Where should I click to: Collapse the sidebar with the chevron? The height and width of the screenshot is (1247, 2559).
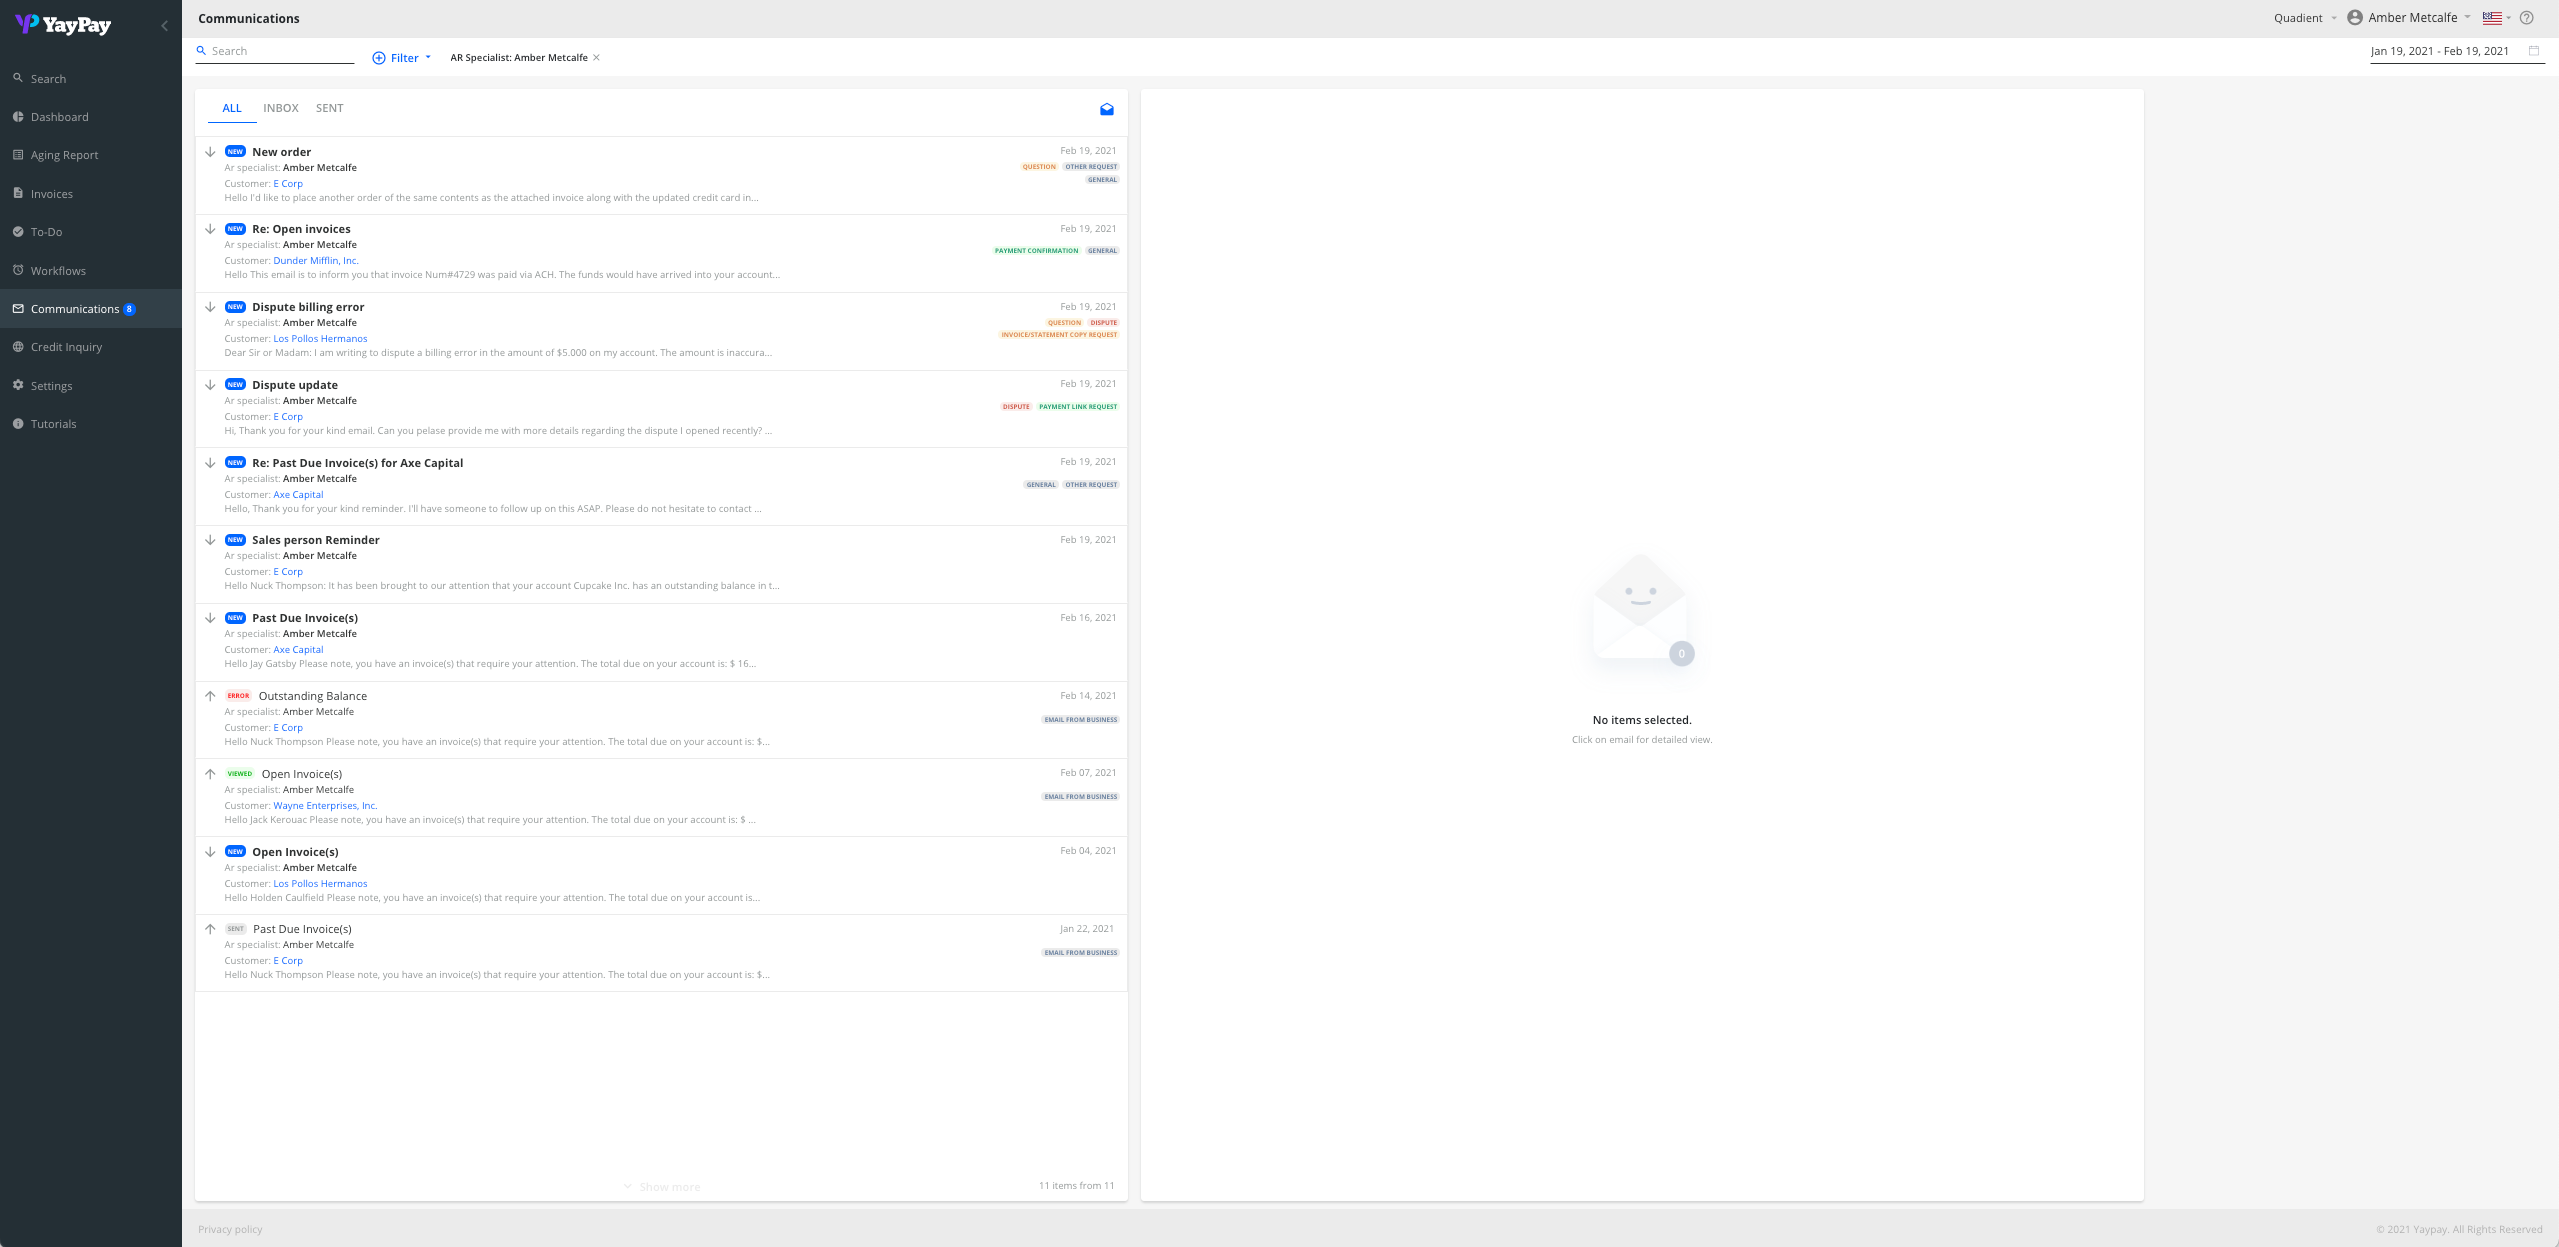click(x=165, y=26)
